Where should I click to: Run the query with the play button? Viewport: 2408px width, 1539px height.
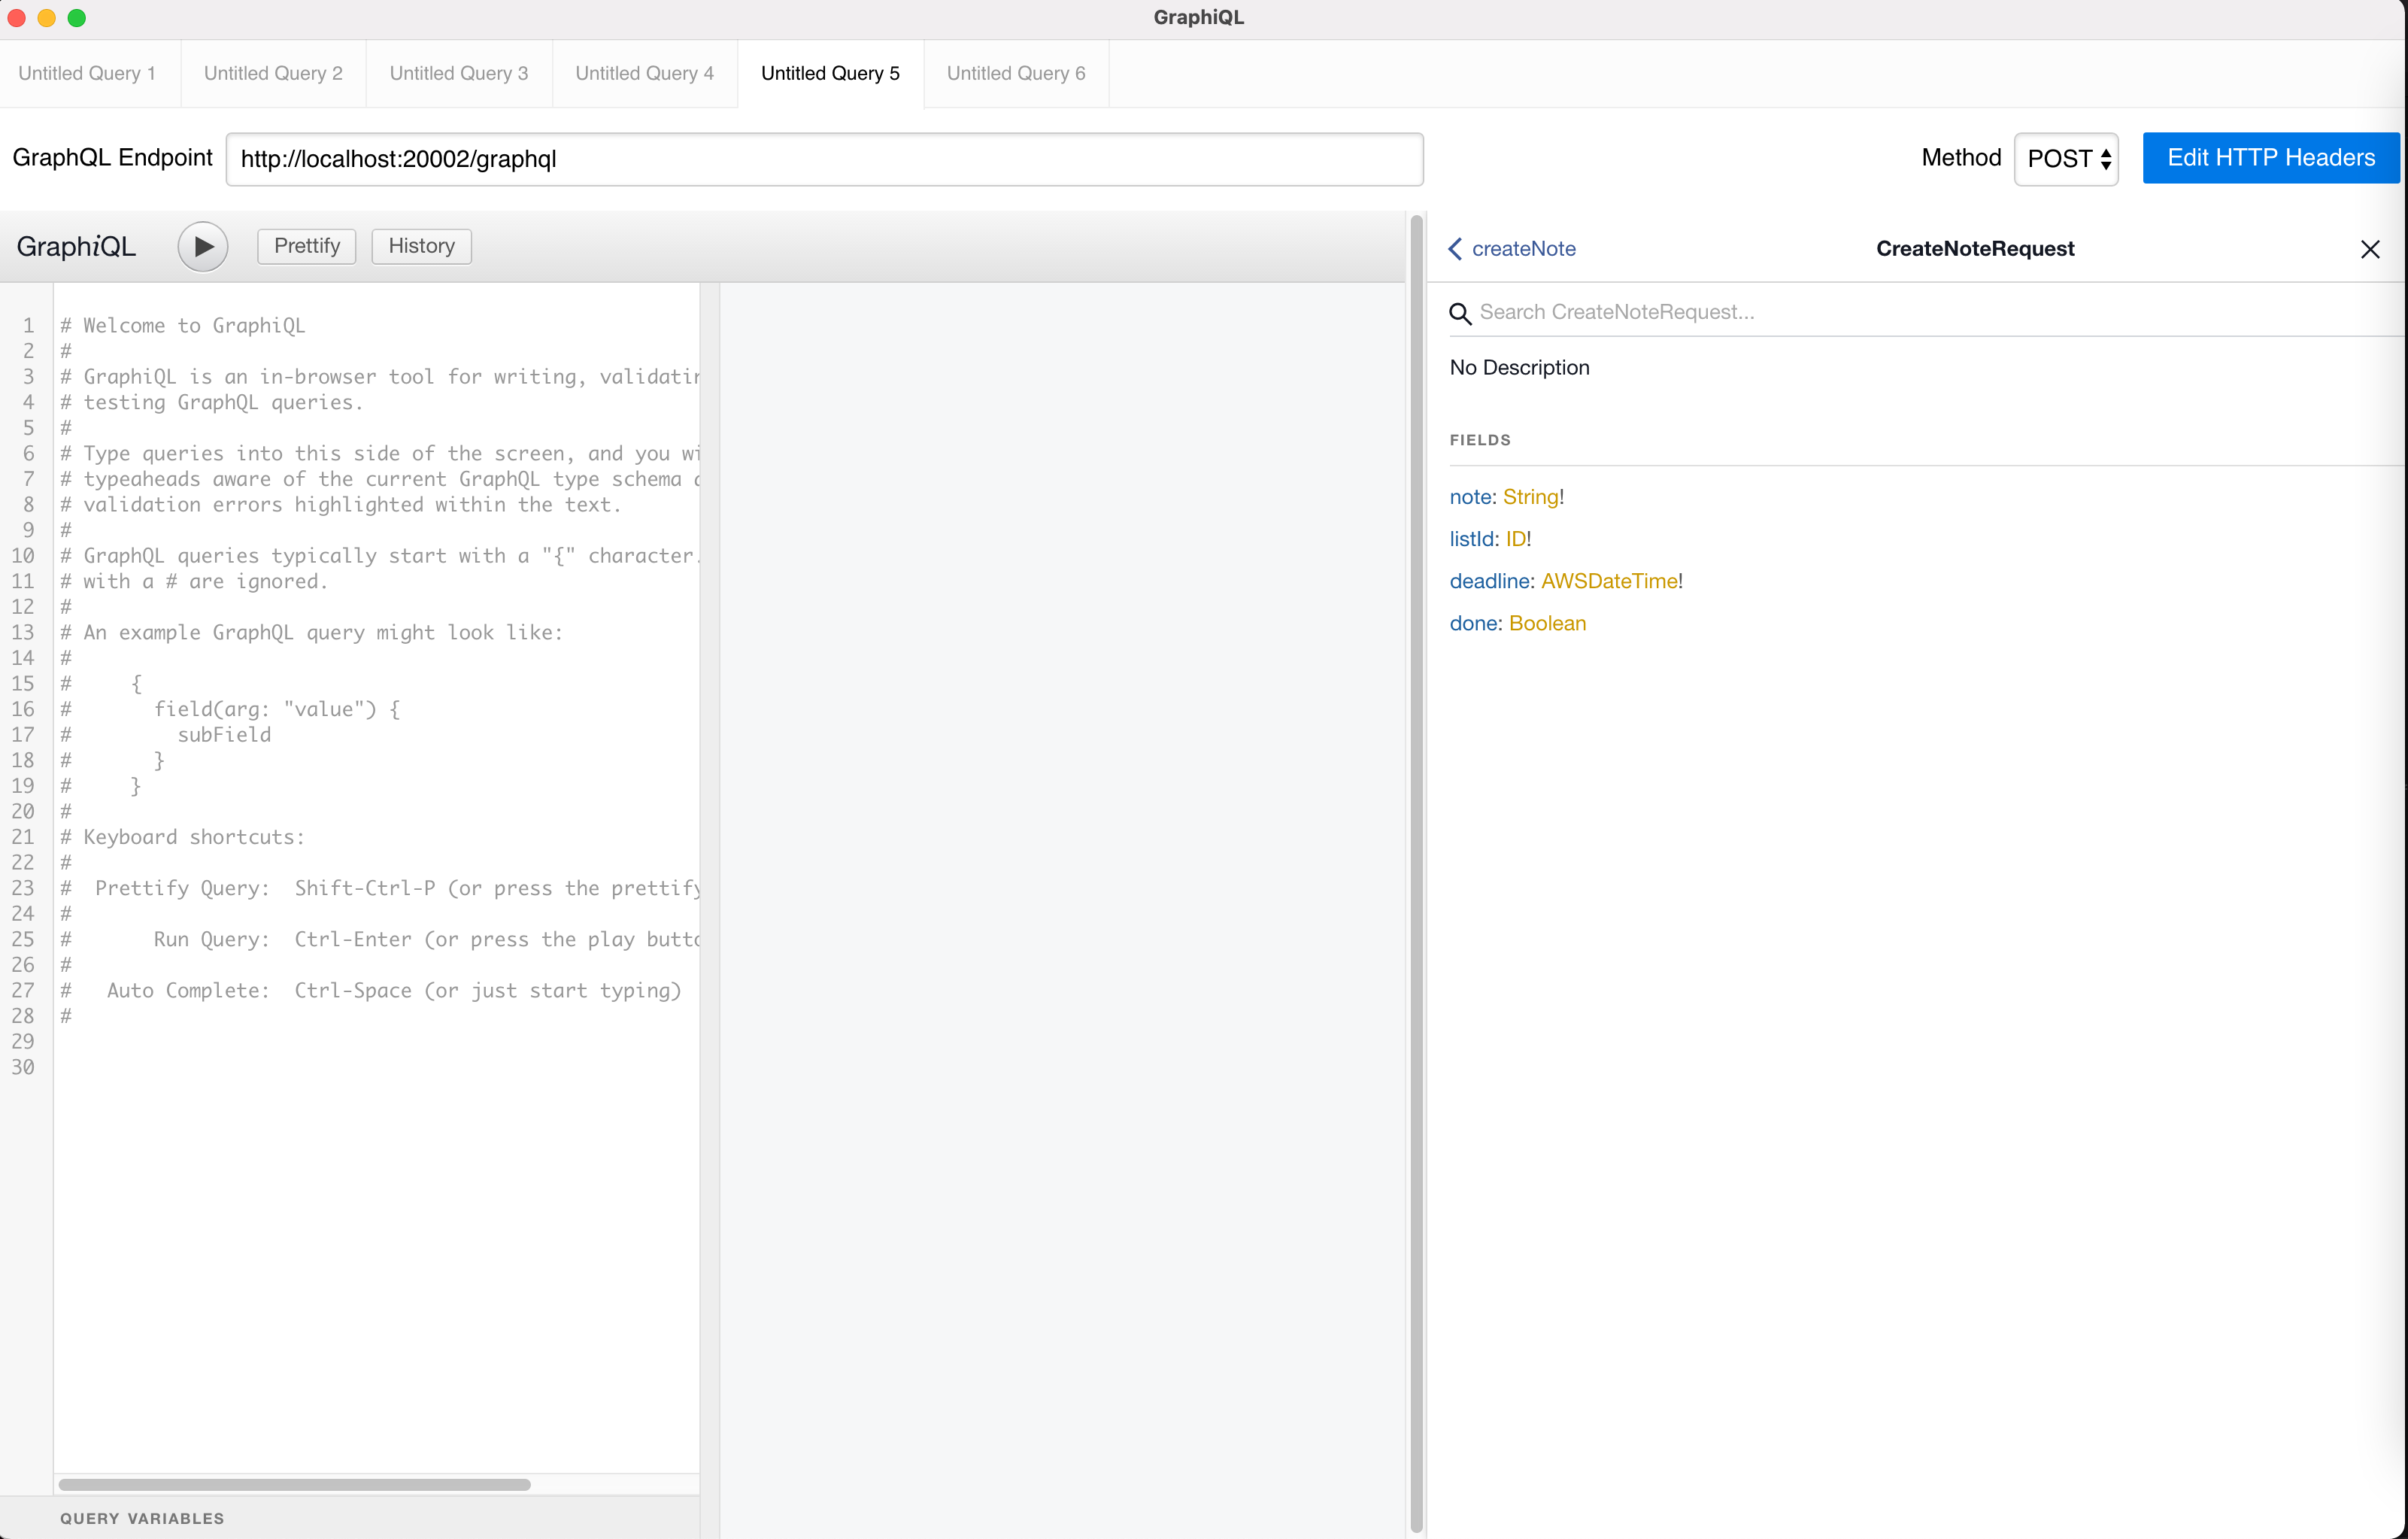(x=203, y=246)
